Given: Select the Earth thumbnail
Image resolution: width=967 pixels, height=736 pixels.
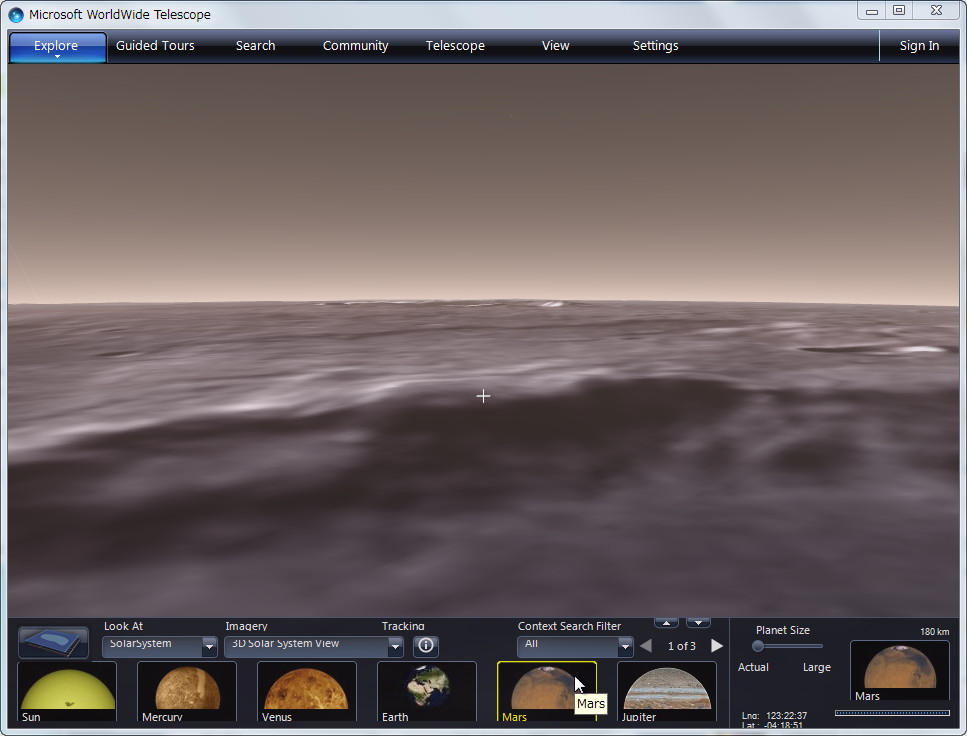Looking at the screenshot, I should [x=426, y=692].
